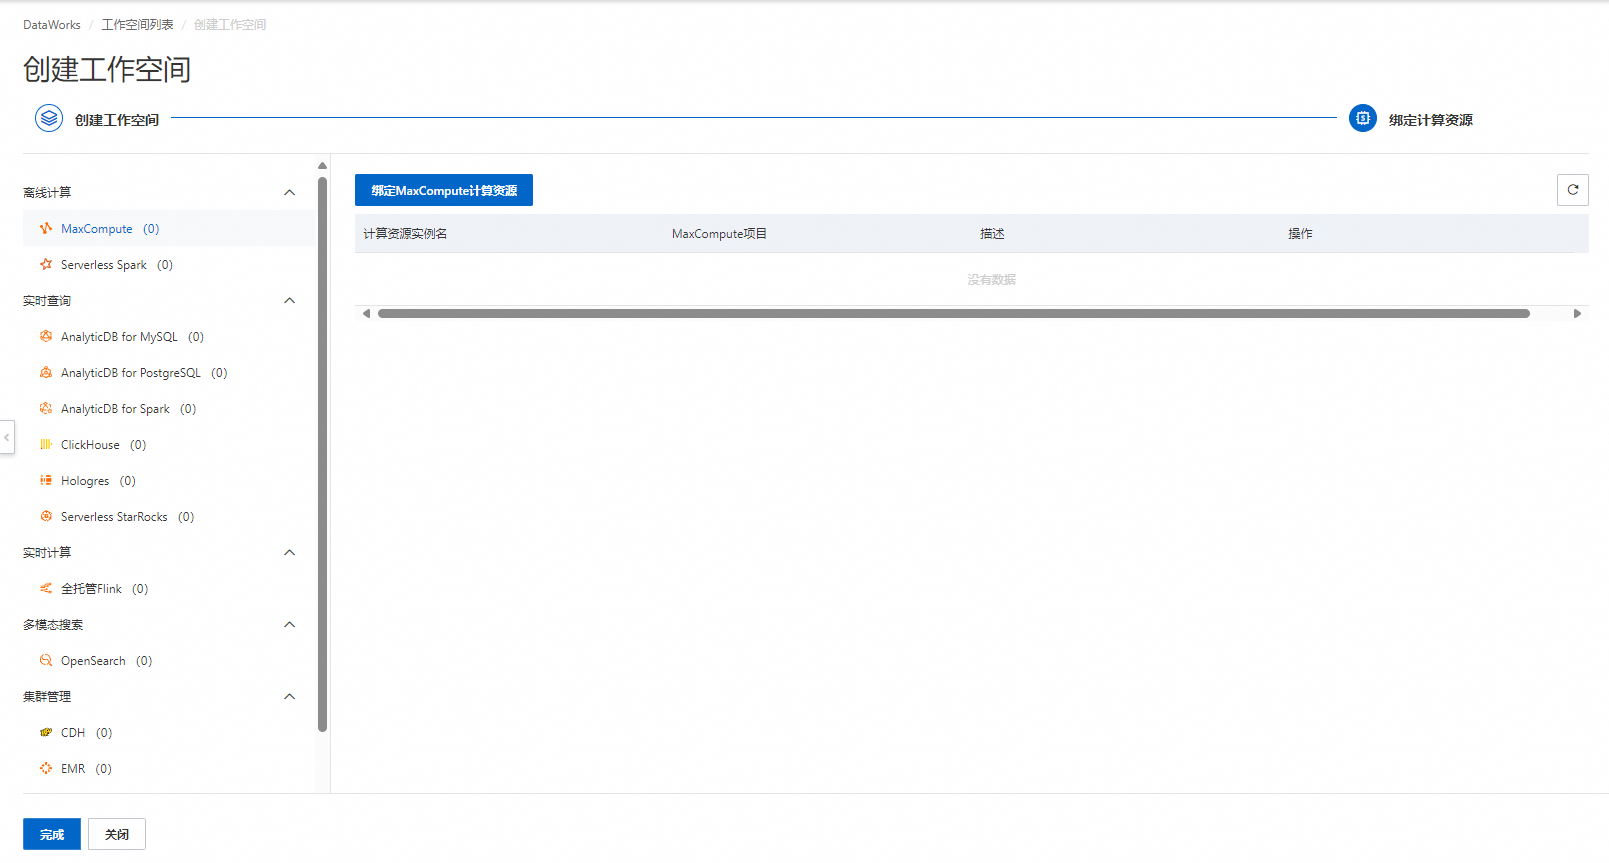Click the AnalyticDB for Spark icon
The image size is (1609, 863).
46,409
